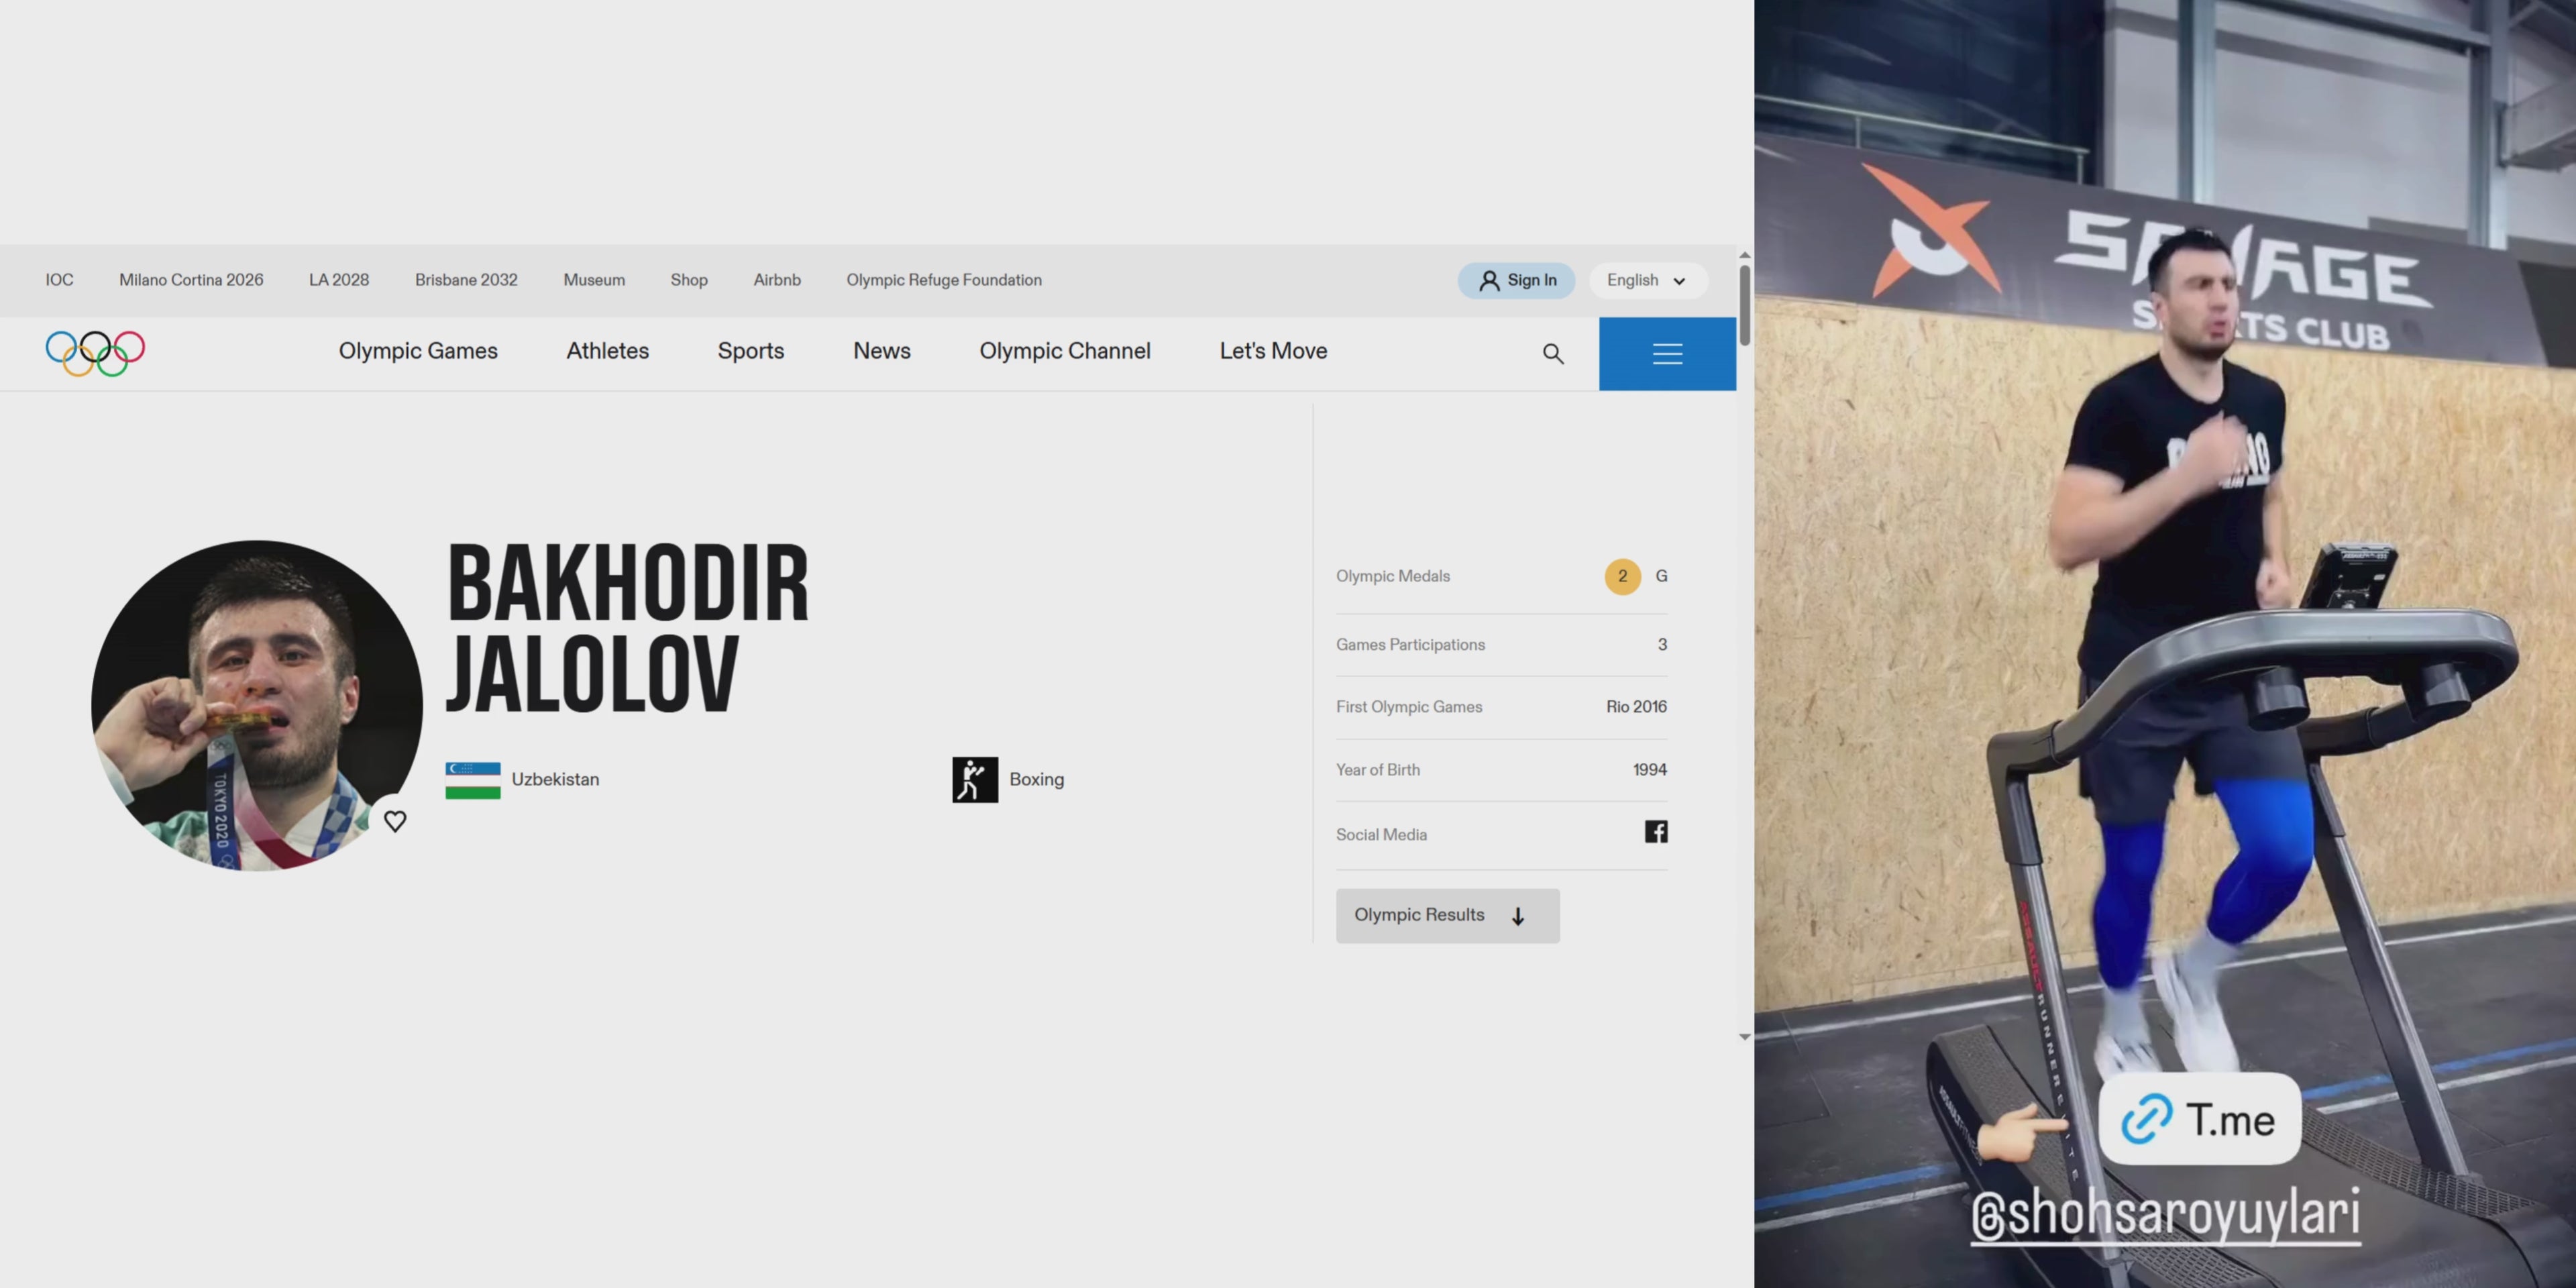Open the search magnifier icon
The width and height of the screenshot is (2576, 1288).
(x=1552, y=354)
